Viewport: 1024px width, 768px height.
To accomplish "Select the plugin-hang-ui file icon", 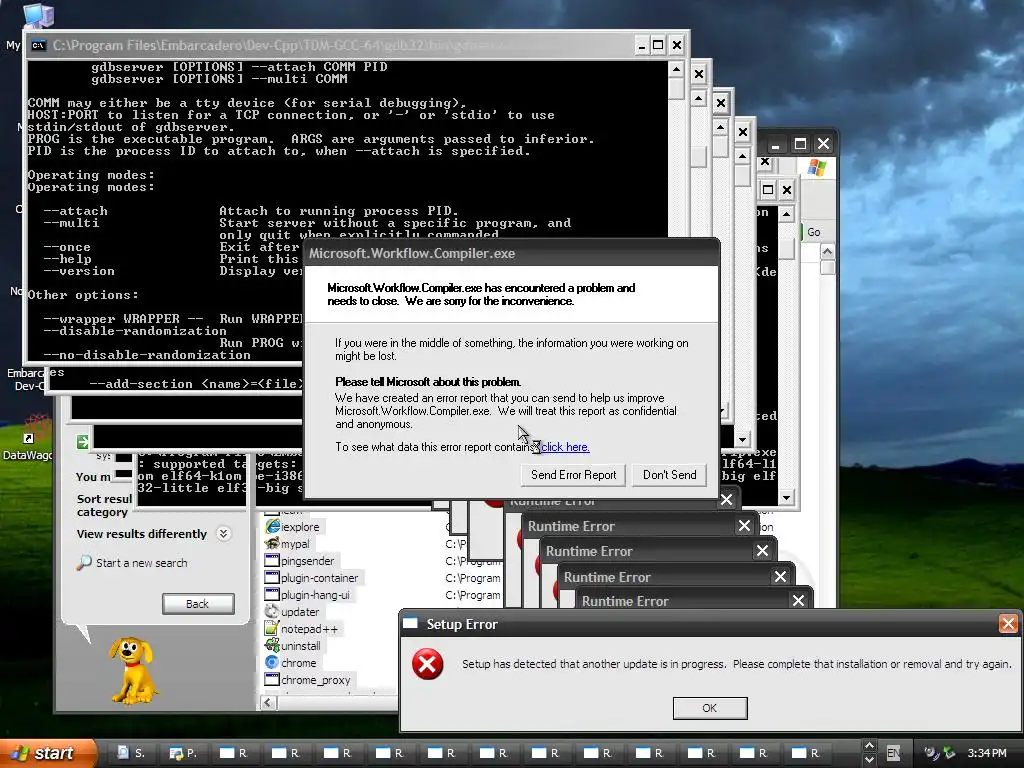I will 272,594.
